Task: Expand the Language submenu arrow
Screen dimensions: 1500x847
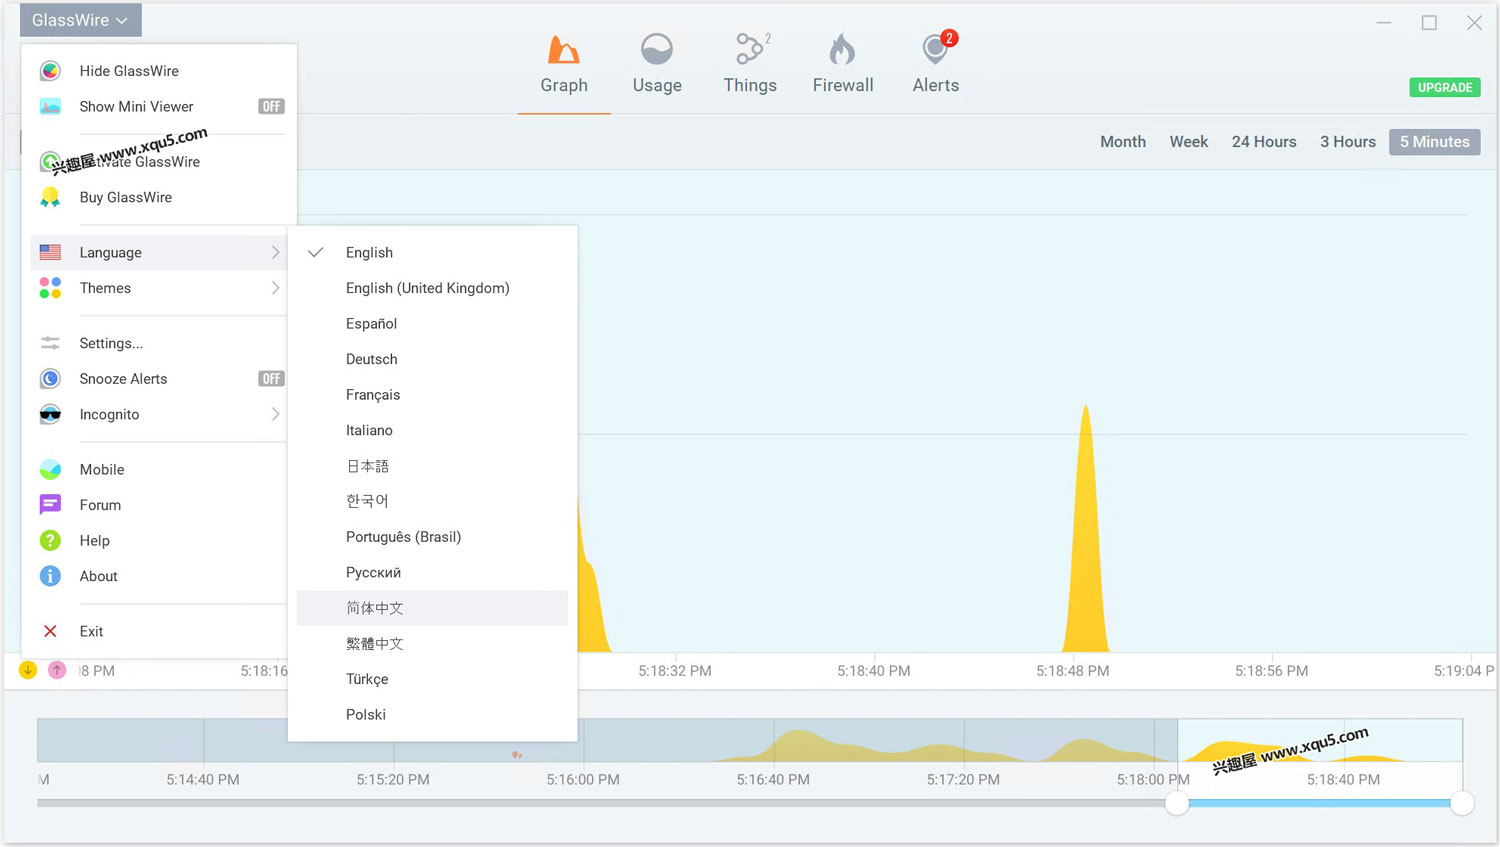Action: (275, 252)
